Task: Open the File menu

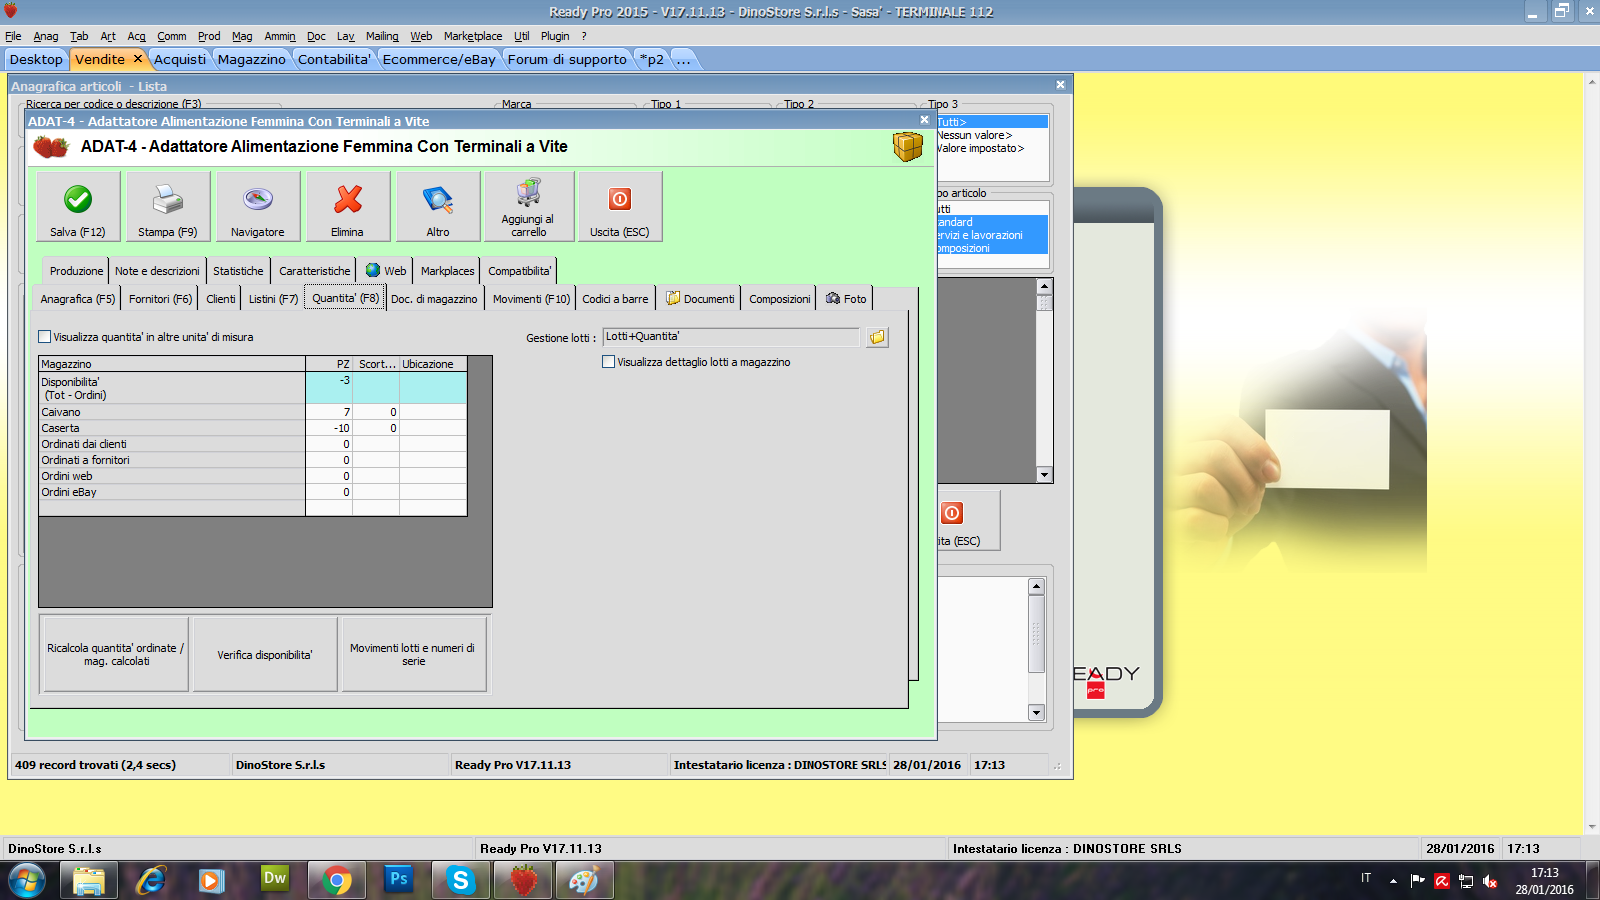Action: pos(13,36)
